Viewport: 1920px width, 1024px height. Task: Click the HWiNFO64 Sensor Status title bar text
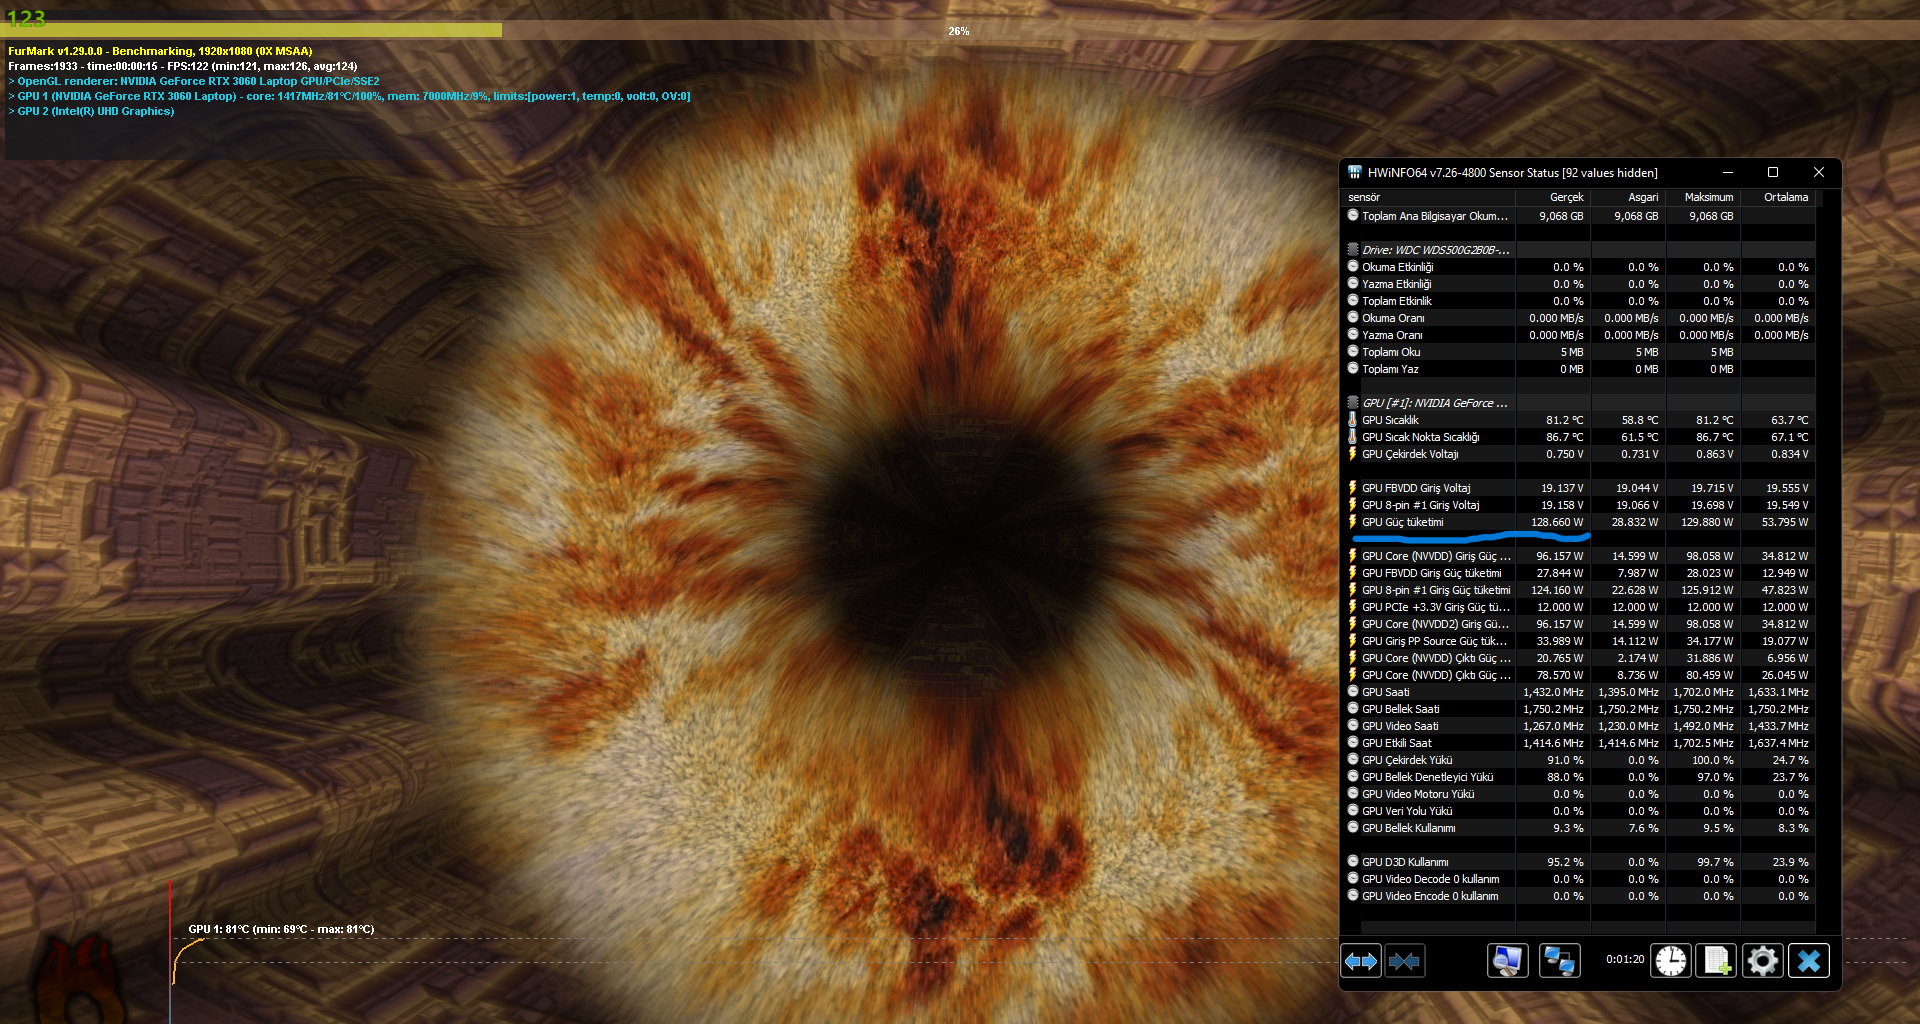(x=1512, y=173)
